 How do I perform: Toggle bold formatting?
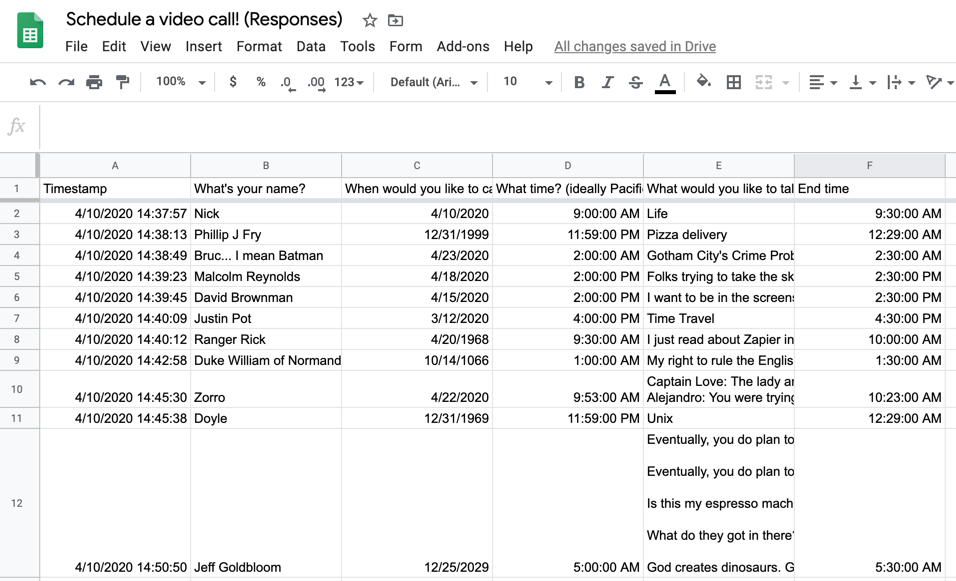pyautogui.click(x=579, y=82)
